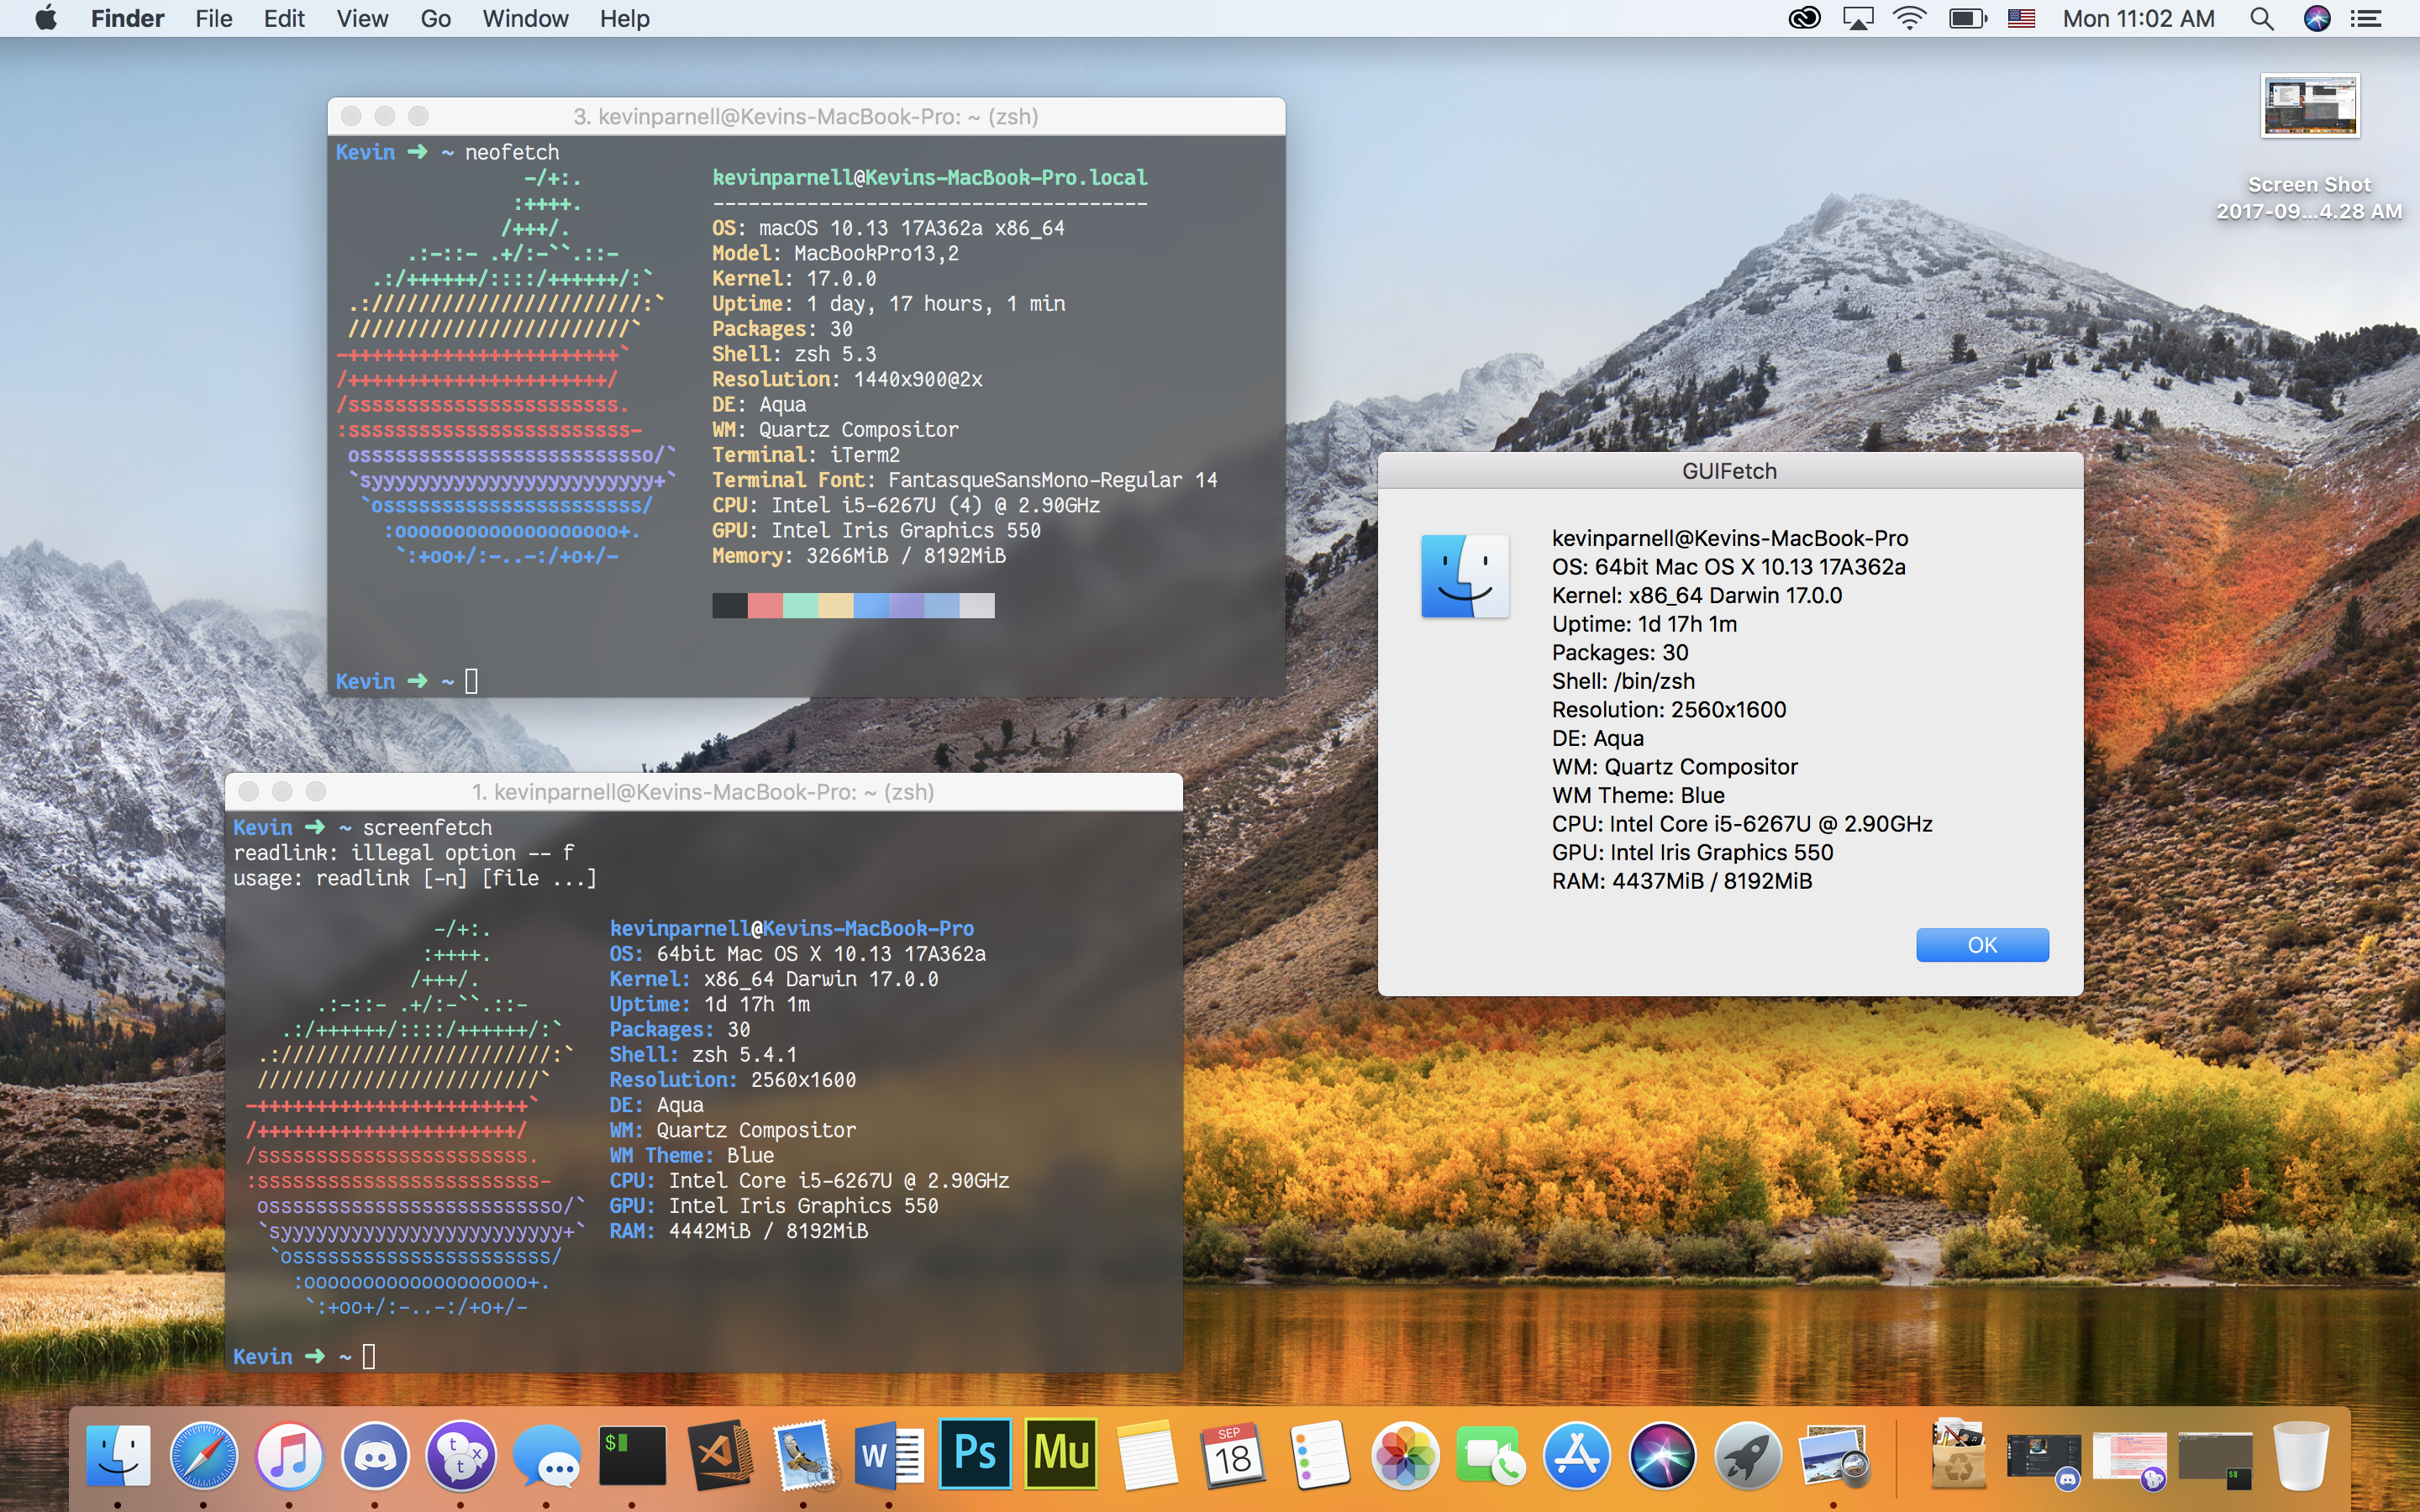
Task: Open Spotlight search in menu bar
Action: [x=2262, y=18]
